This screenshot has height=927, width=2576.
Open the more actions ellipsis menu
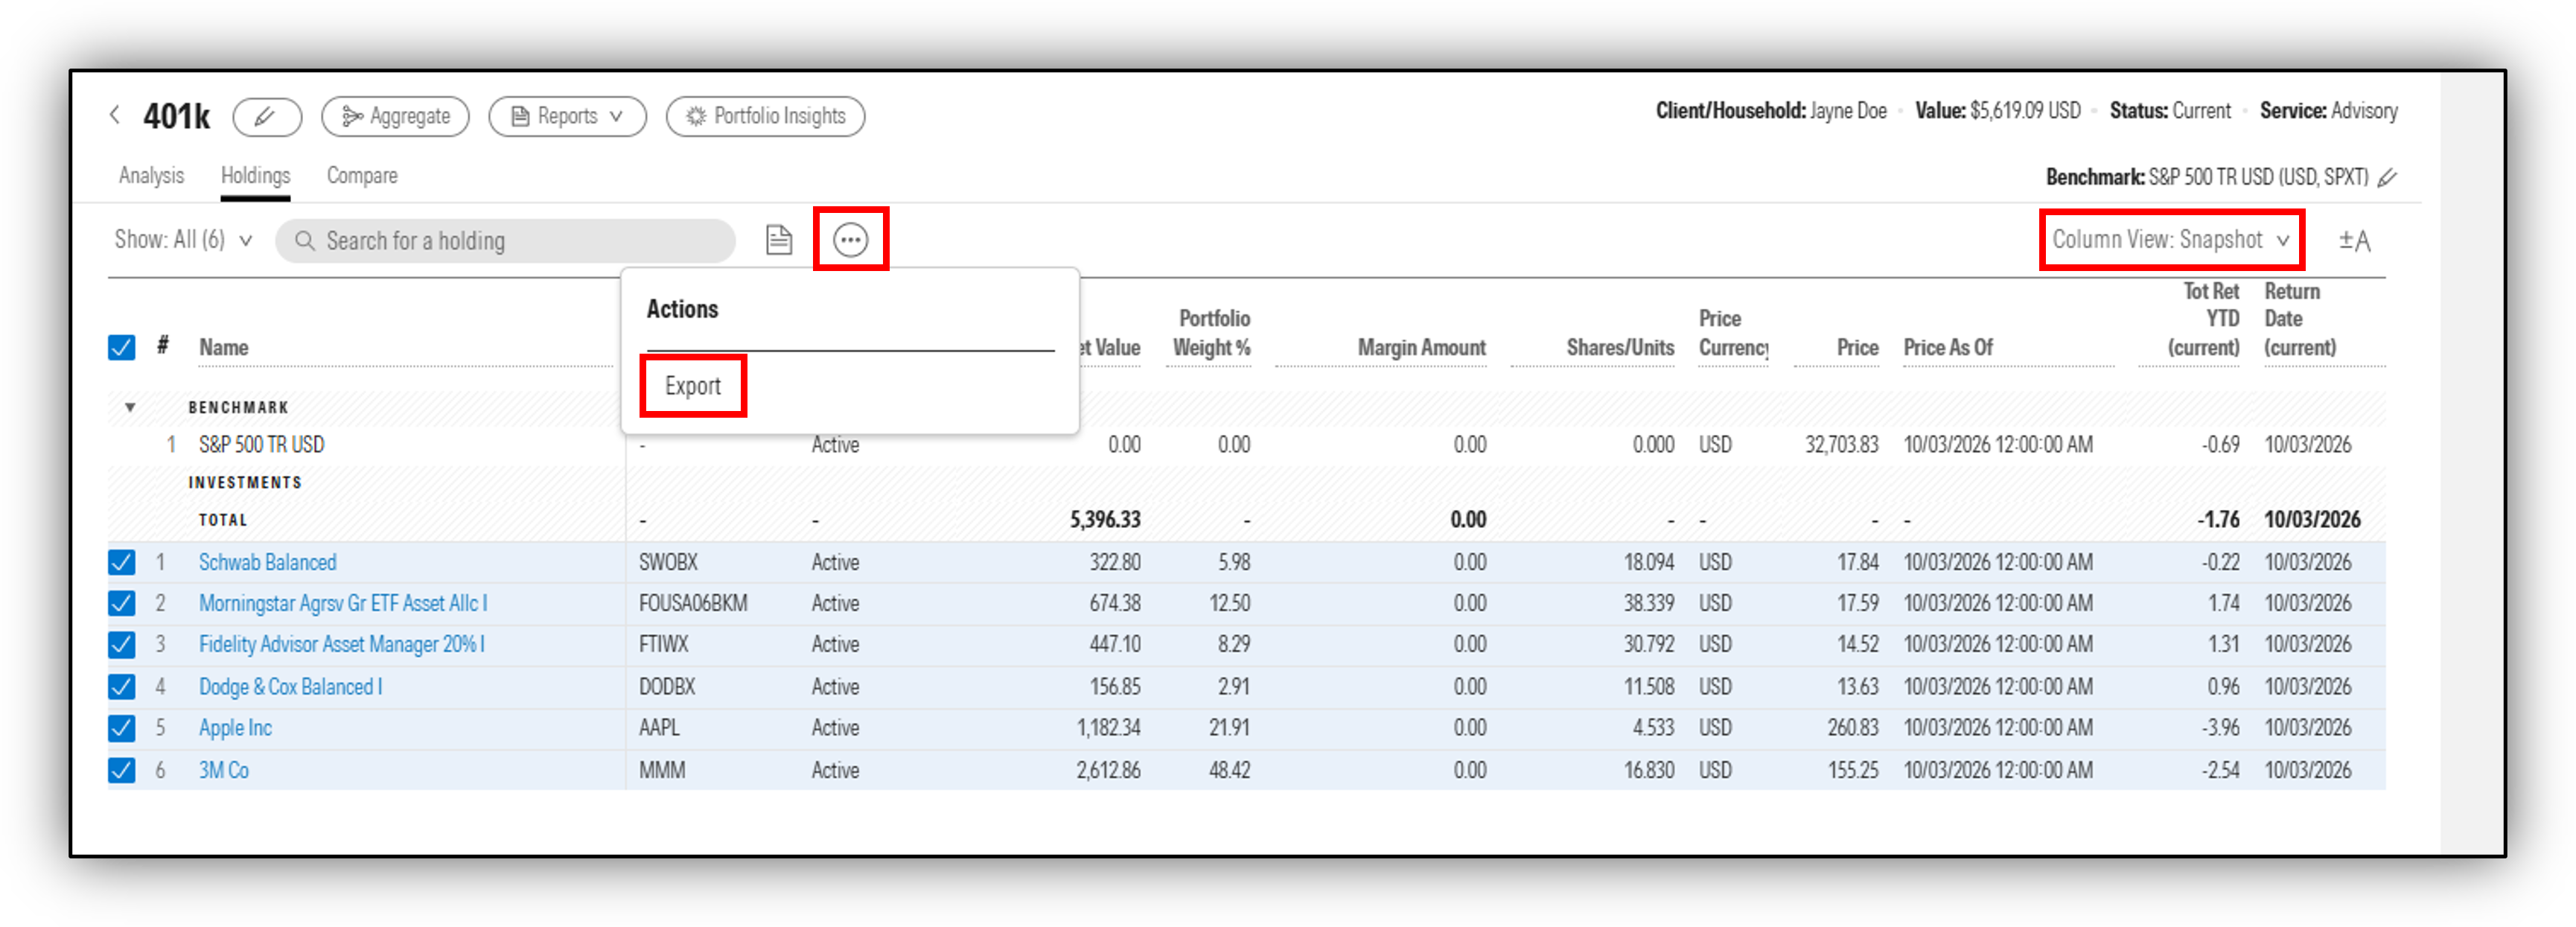tap(850, 240)
